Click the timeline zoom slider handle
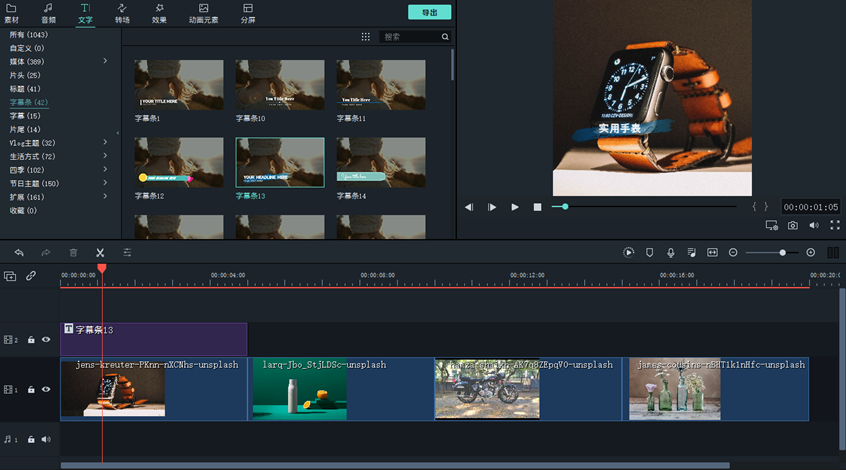The width and height of the screenshot is (846, 470). click(783, 253)
